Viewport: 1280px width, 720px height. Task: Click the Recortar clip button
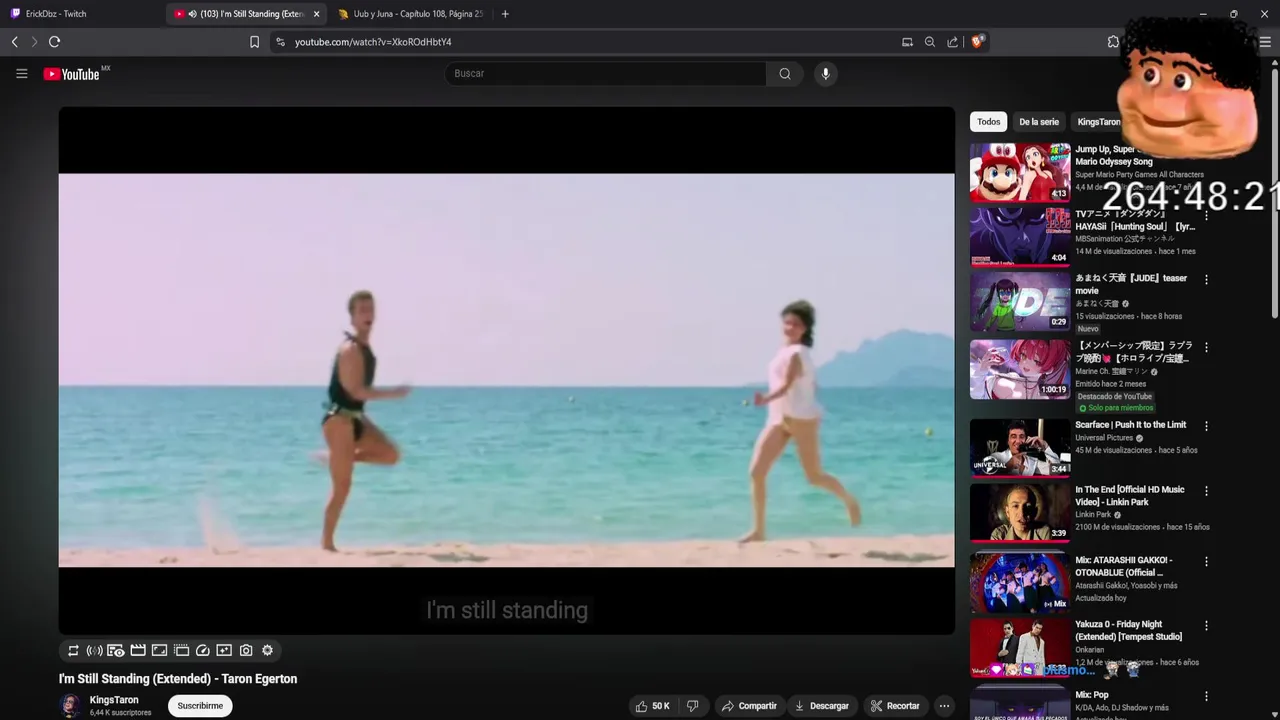pyautogui.click(x=895, y=706)
